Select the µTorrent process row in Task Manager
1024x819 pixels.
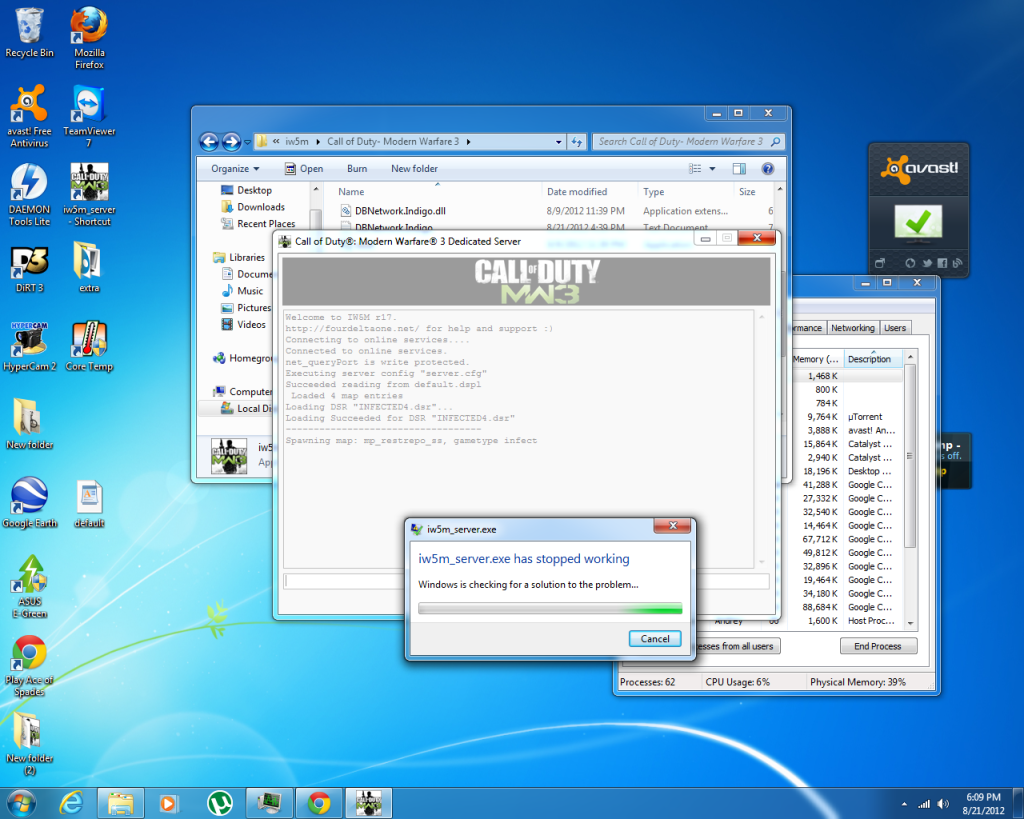coord(846,417)
